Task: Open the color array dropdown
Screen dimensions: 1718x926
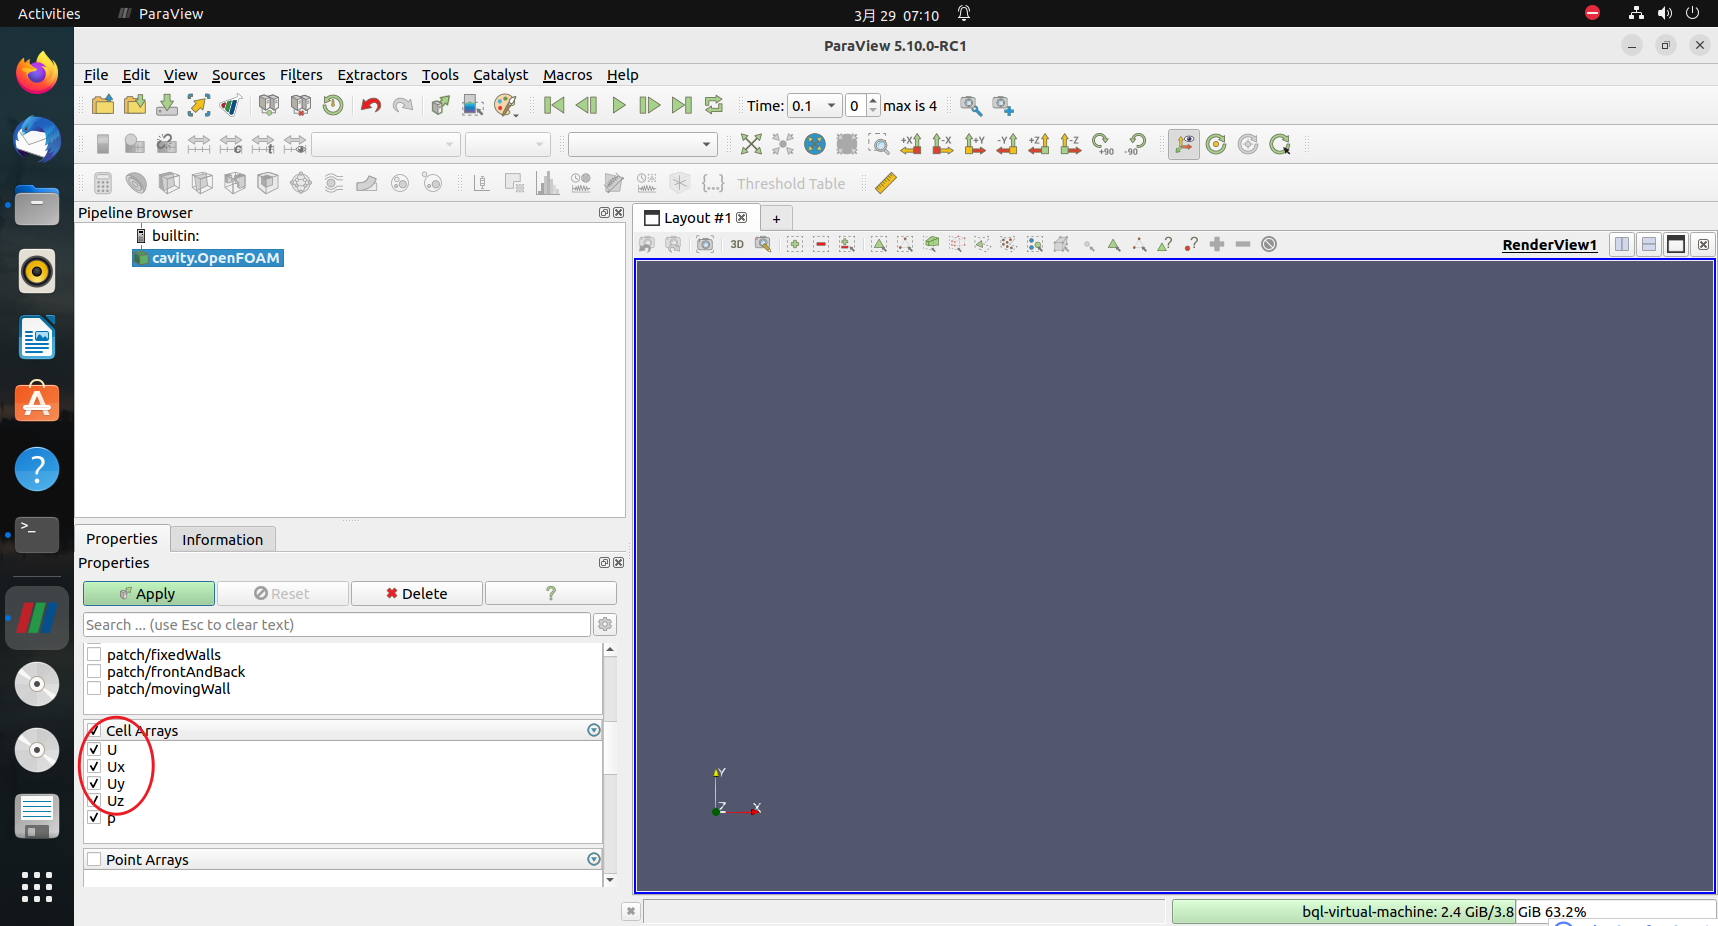Action: click(385, 144)
